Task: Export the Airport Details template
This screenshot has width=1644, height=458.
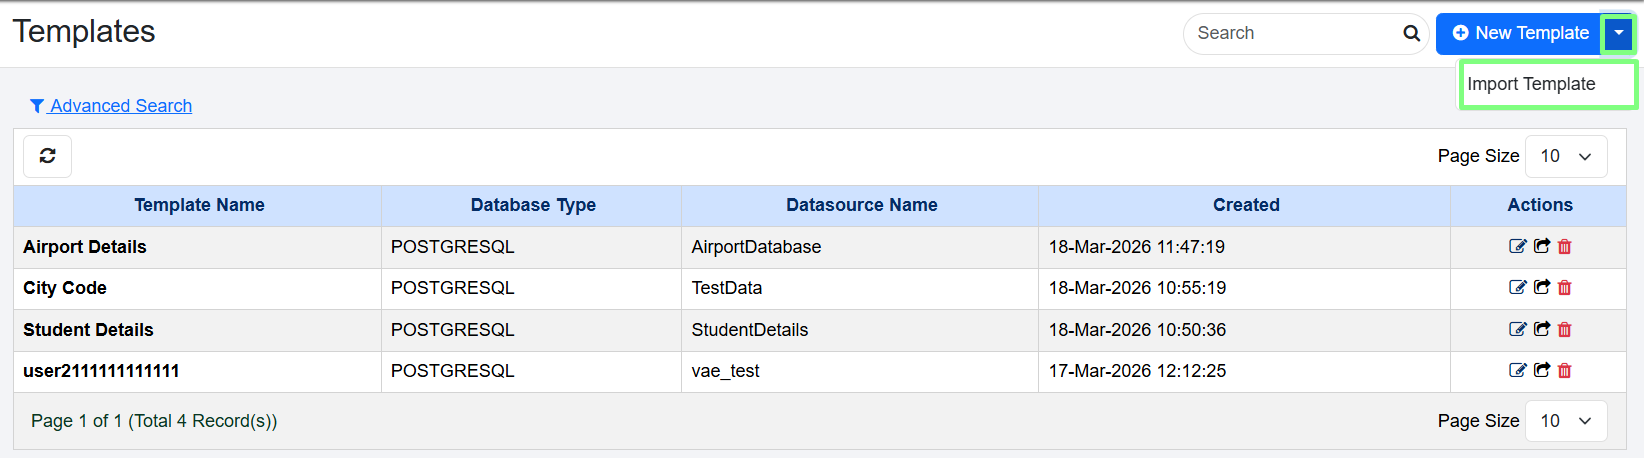Action: (1542, 246)
